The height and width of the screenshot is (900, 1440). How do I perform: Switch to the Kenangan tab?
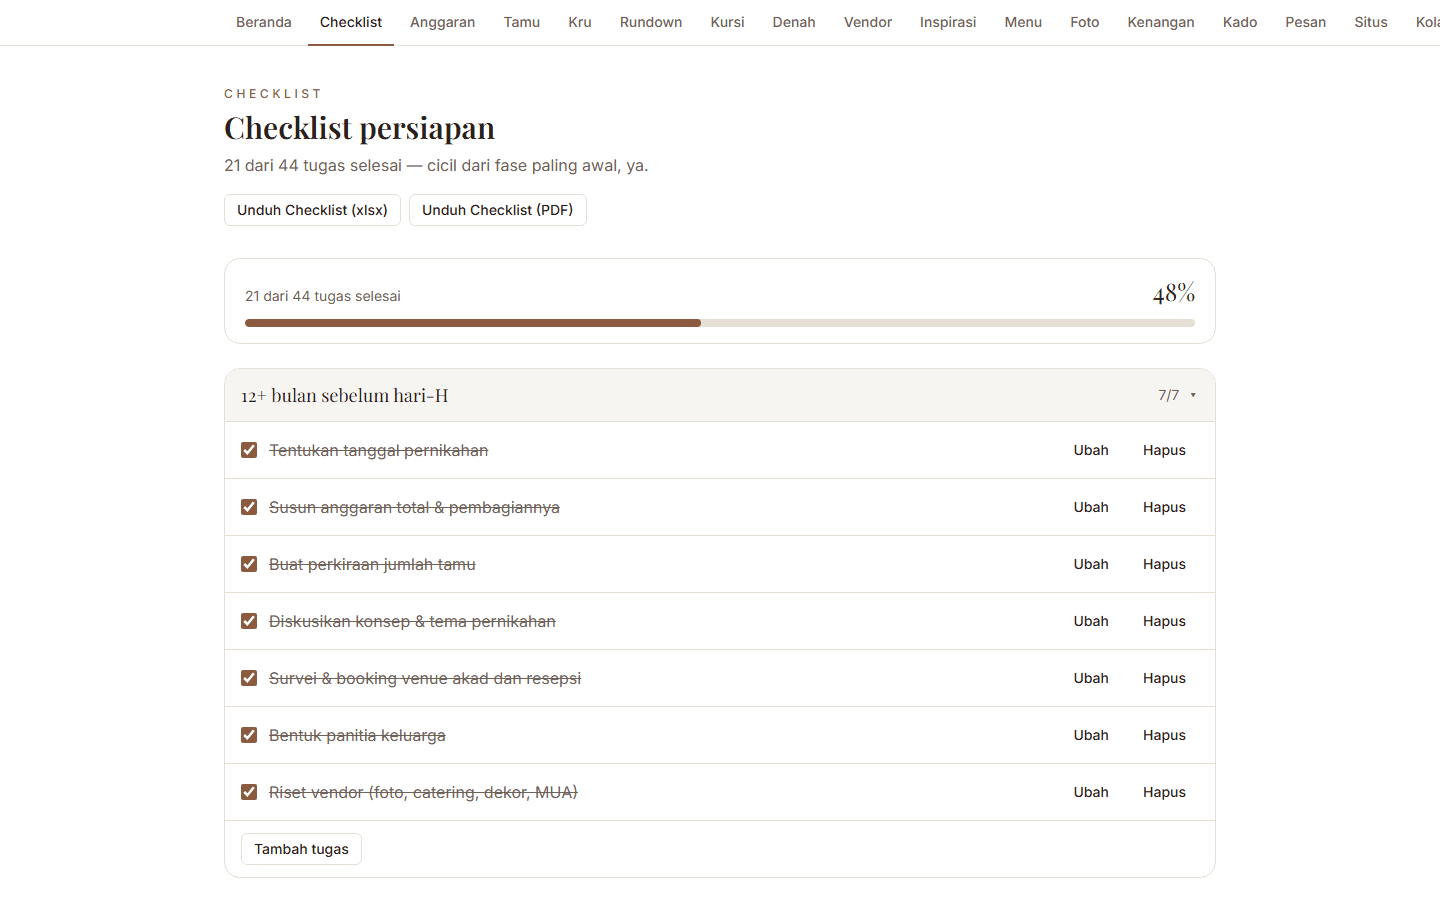[x=1161, y=22]
